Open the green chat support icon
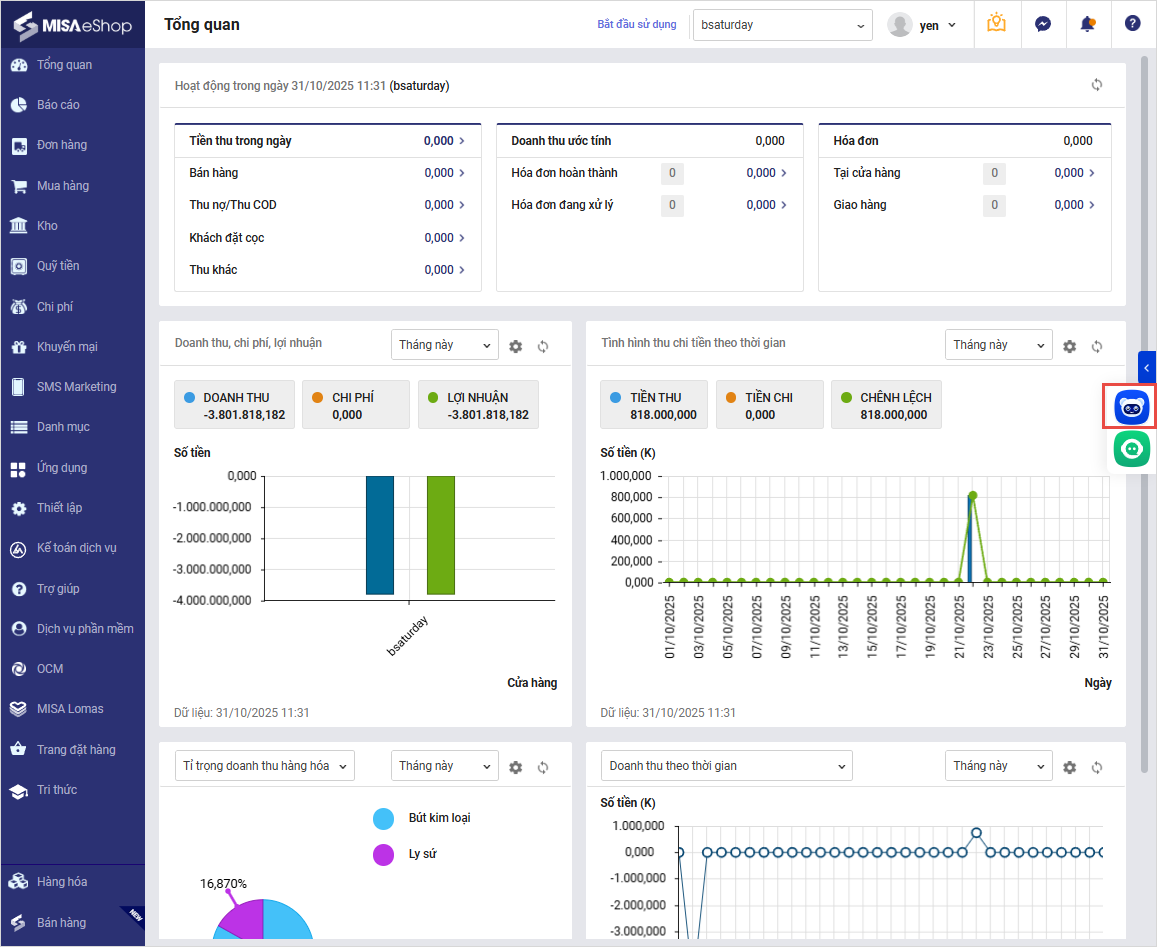The width and height of the screenshot is (1157, 947). pos(1132,449)
